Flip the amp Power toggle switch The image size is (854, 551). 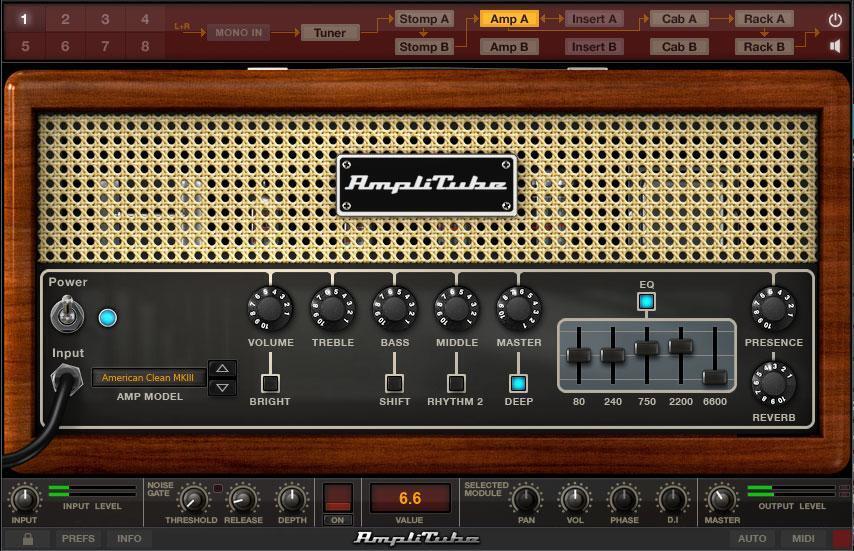point(67,314)
